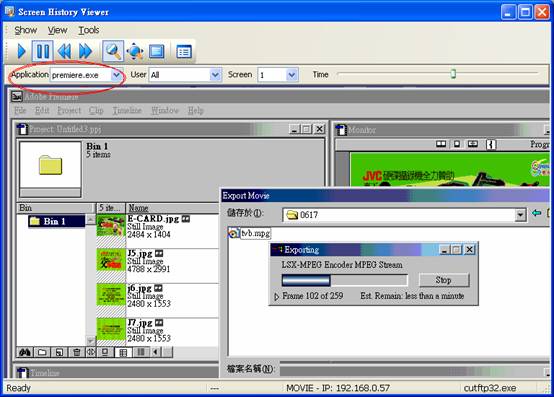554x397 pixels.
Task: Stop the MPEG export
Action: click(x=444, y=280)
